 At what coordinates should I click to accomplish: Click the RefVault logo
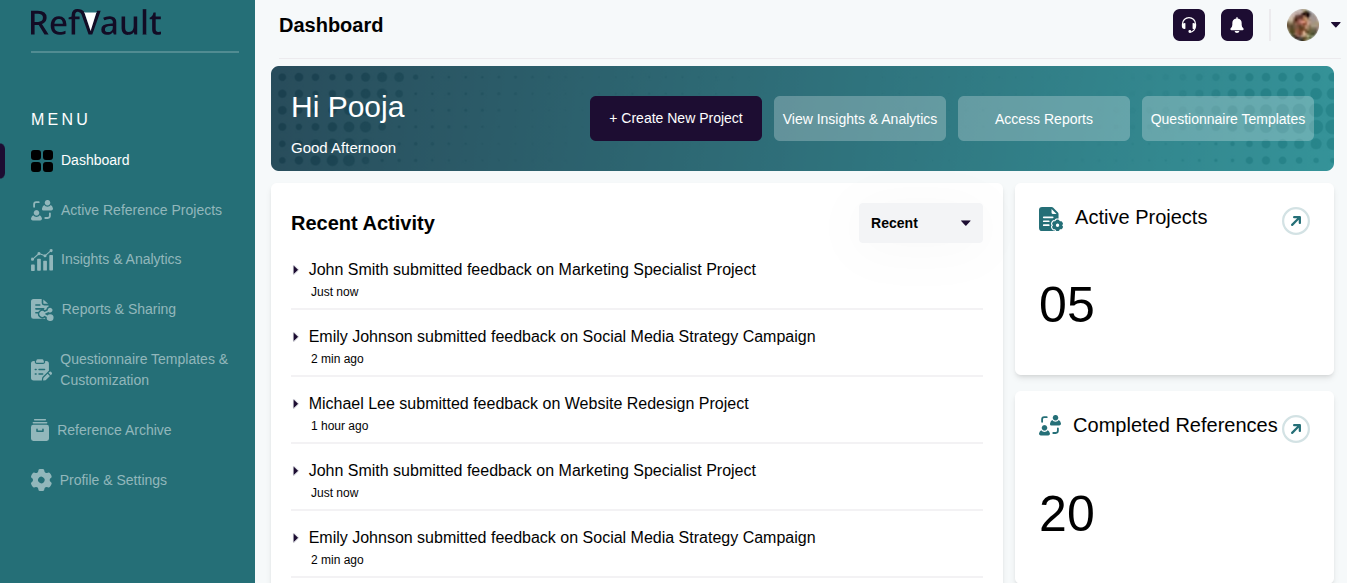(x=96, y=23)
